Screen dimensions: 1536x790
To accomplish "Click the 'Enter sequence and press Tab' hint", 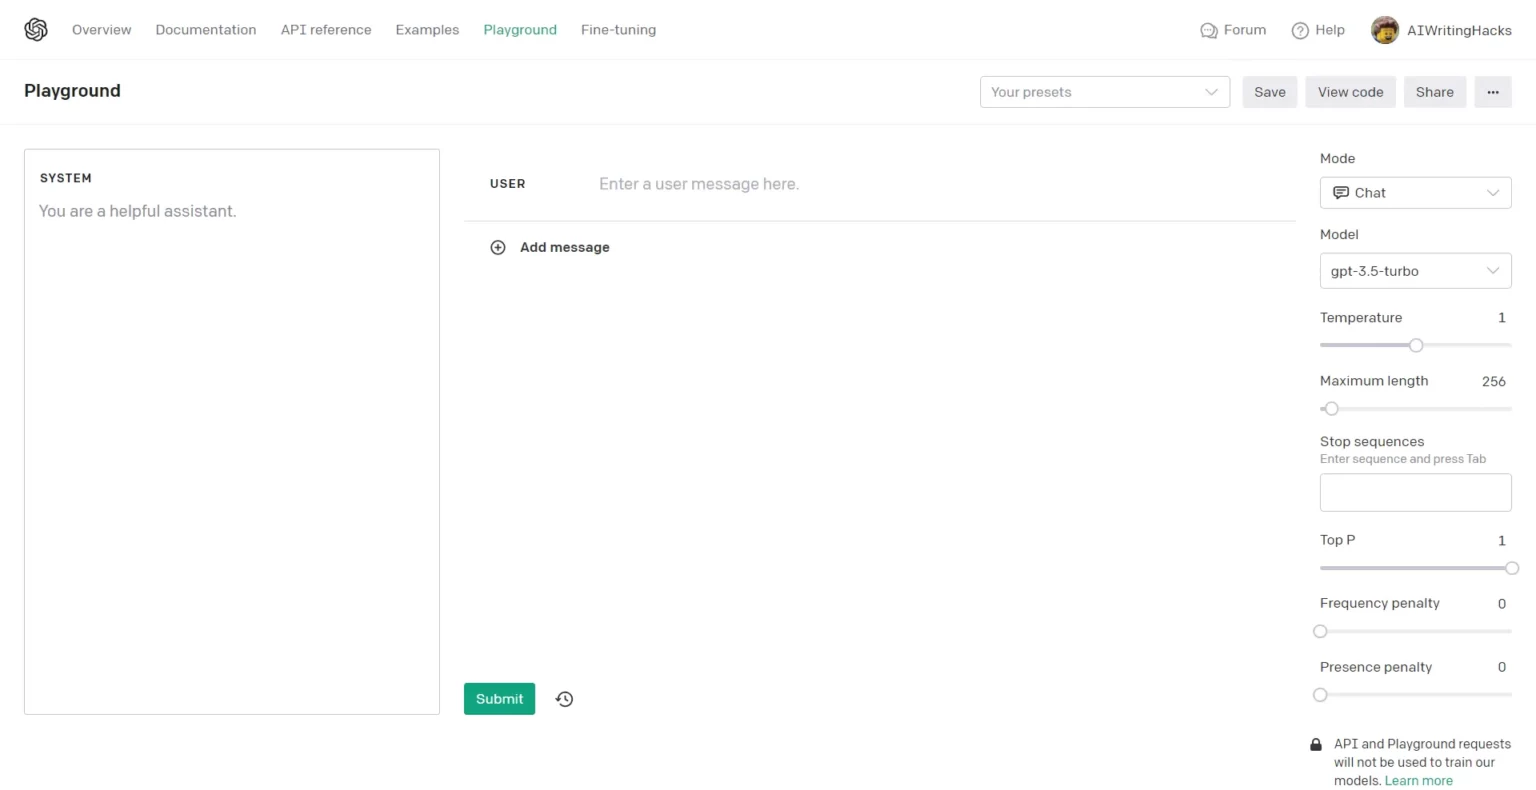I will (x=1403, y=459).
